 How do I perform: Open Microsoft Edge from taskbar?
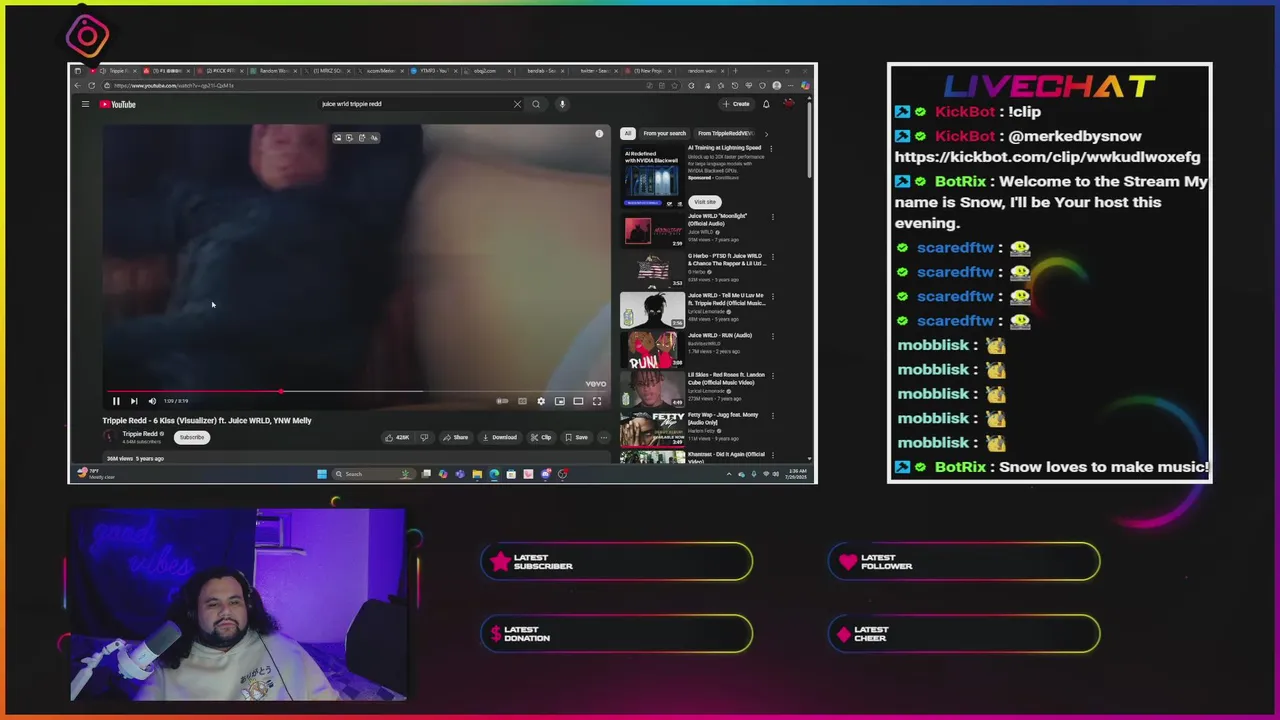click(x=494, y=474)
